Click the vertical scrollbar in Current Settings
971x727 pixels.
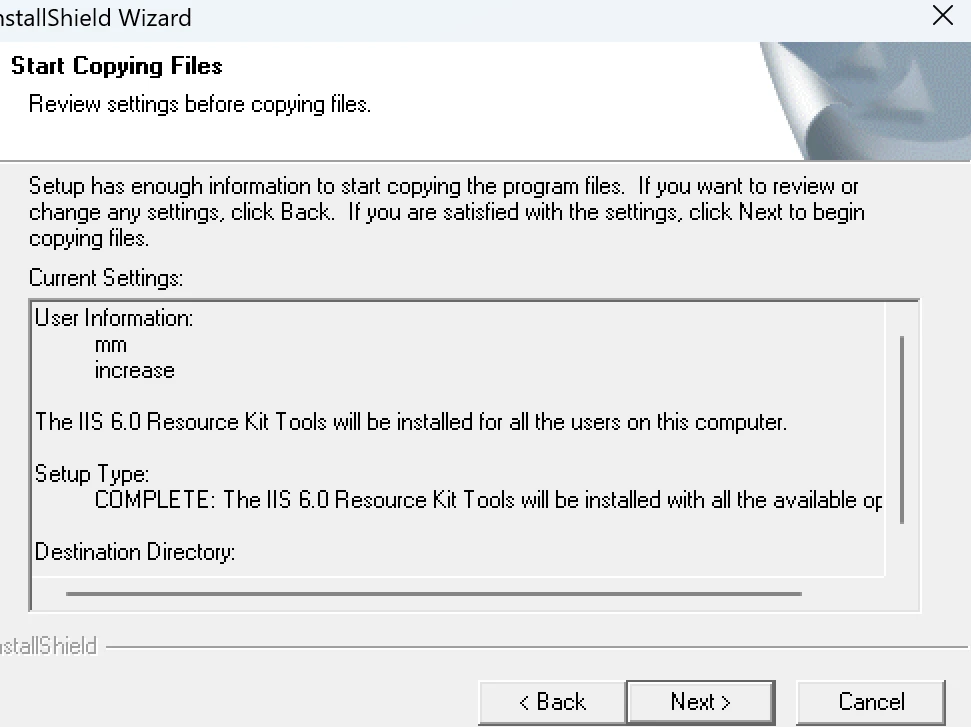click(x=902, y=430)
